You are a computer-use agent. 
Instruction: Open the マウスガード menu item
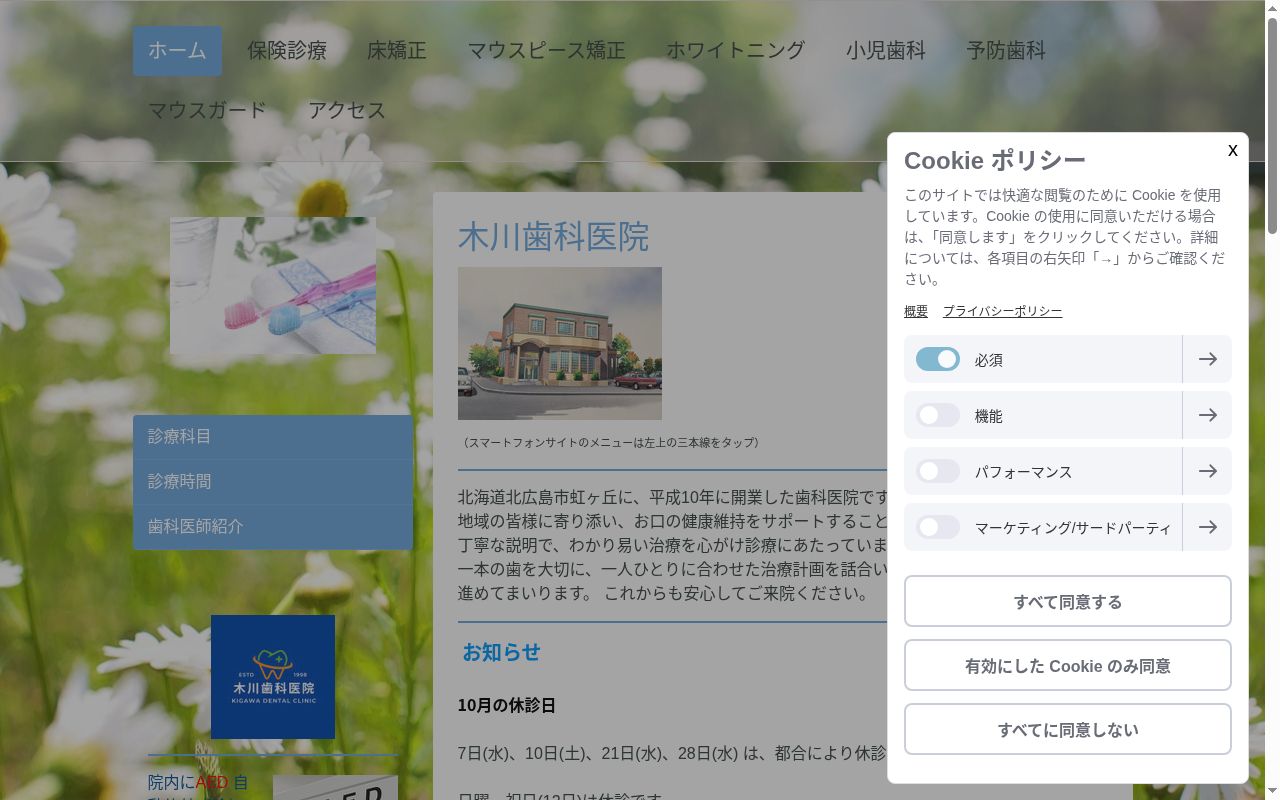[x=207, y=111]
